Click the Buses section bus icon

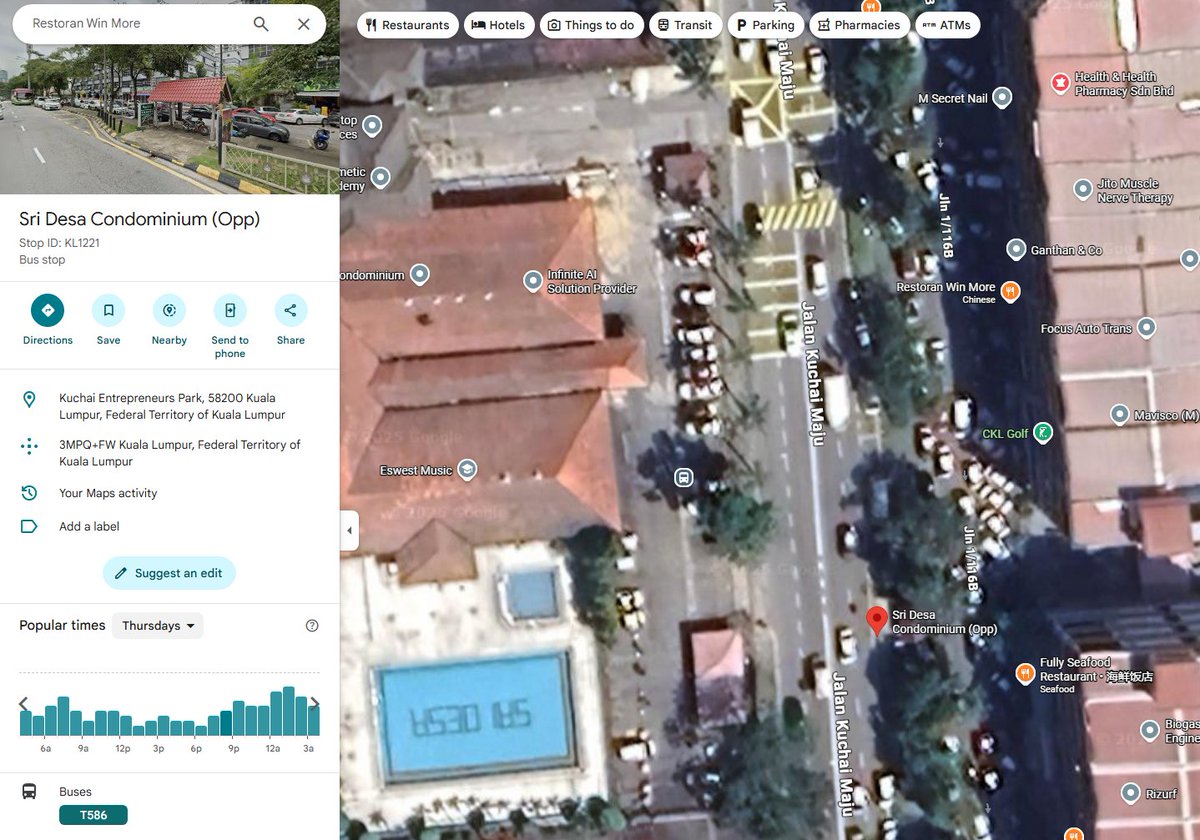click(29, 791)
